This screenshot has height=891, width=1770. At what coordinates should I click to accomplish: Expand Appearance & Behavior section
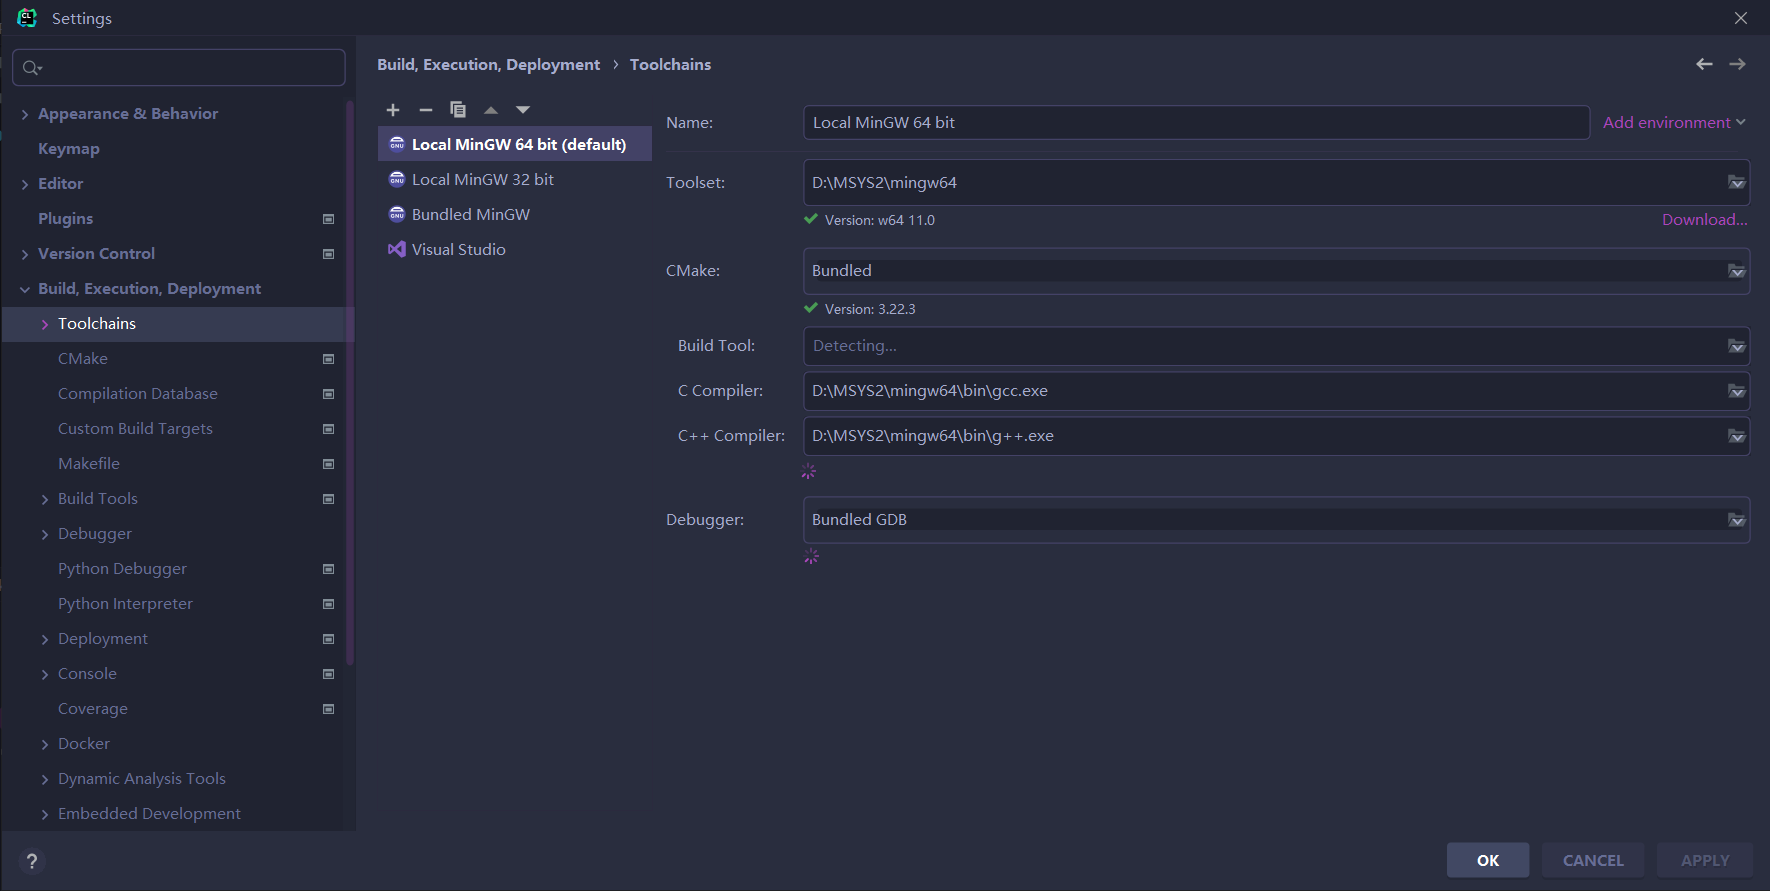pos(24,114)
